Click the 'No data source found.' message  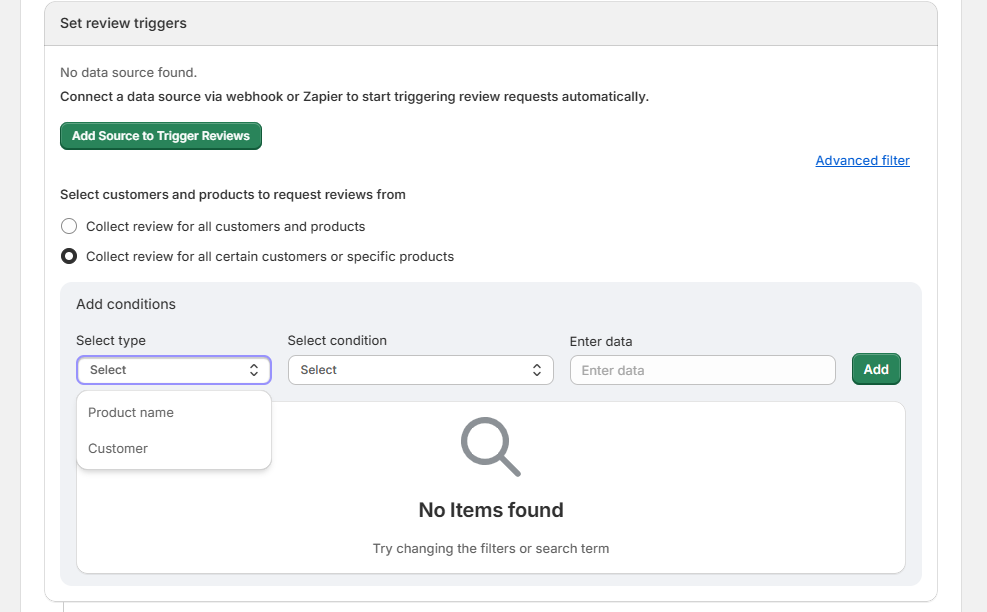click(128, 72)
